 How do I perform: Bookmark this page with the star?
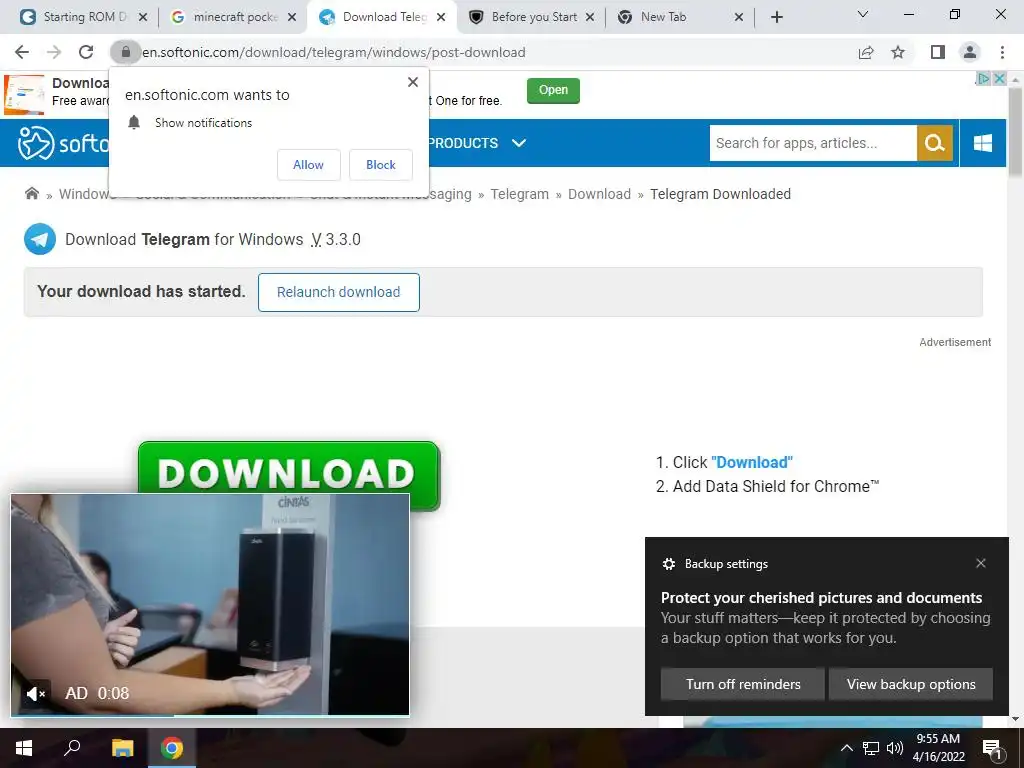click(898, 52)
